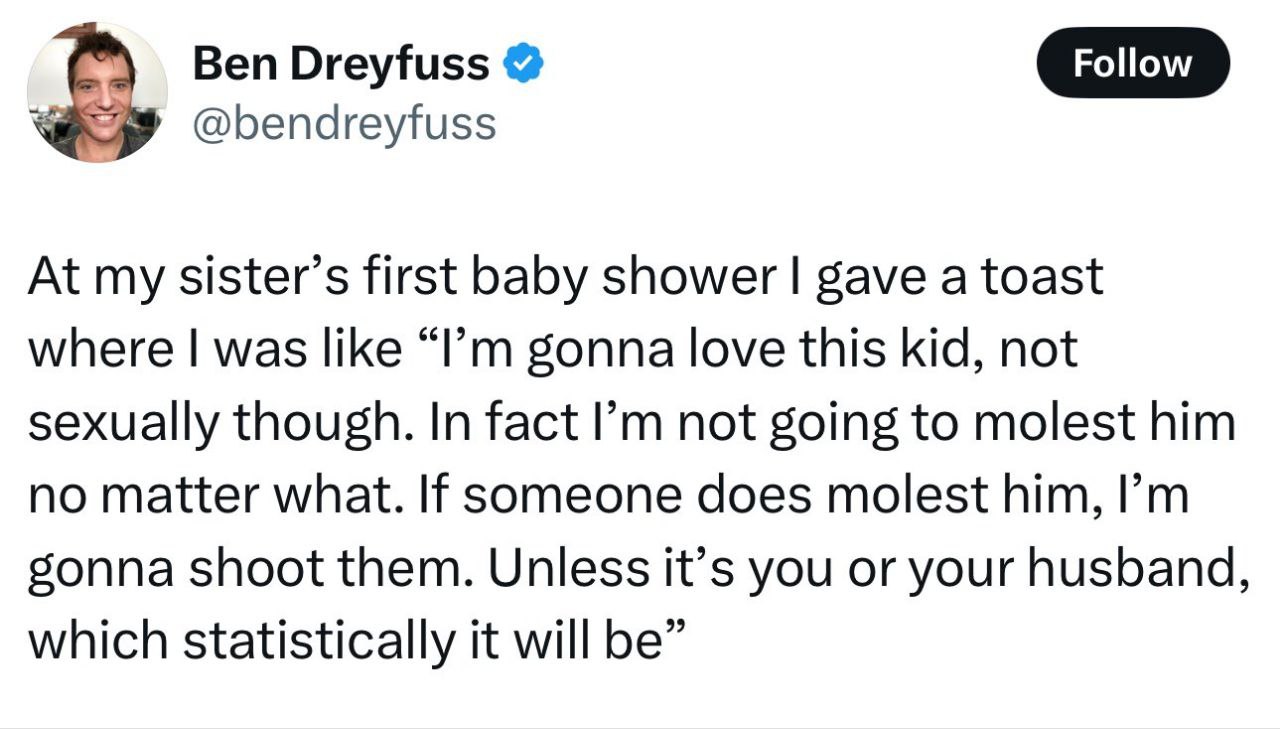This screenshot has width=1280, height=729.
Task: Open Ben Dreyfuss's profile picture
Action: click(97, 92)
